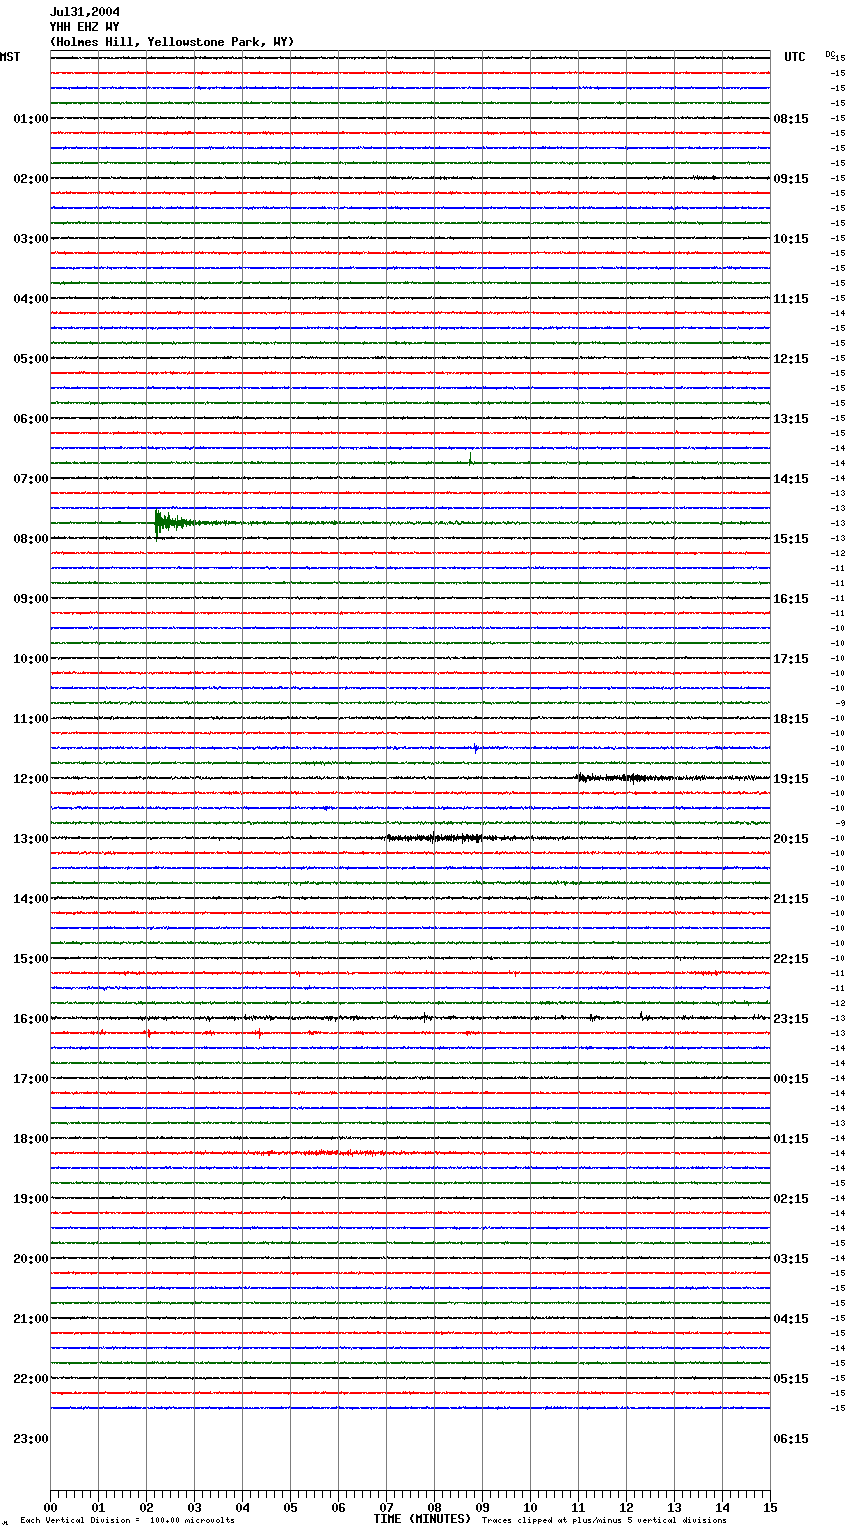Click the 13:15 UTC time label

click(x=791, y=419)
